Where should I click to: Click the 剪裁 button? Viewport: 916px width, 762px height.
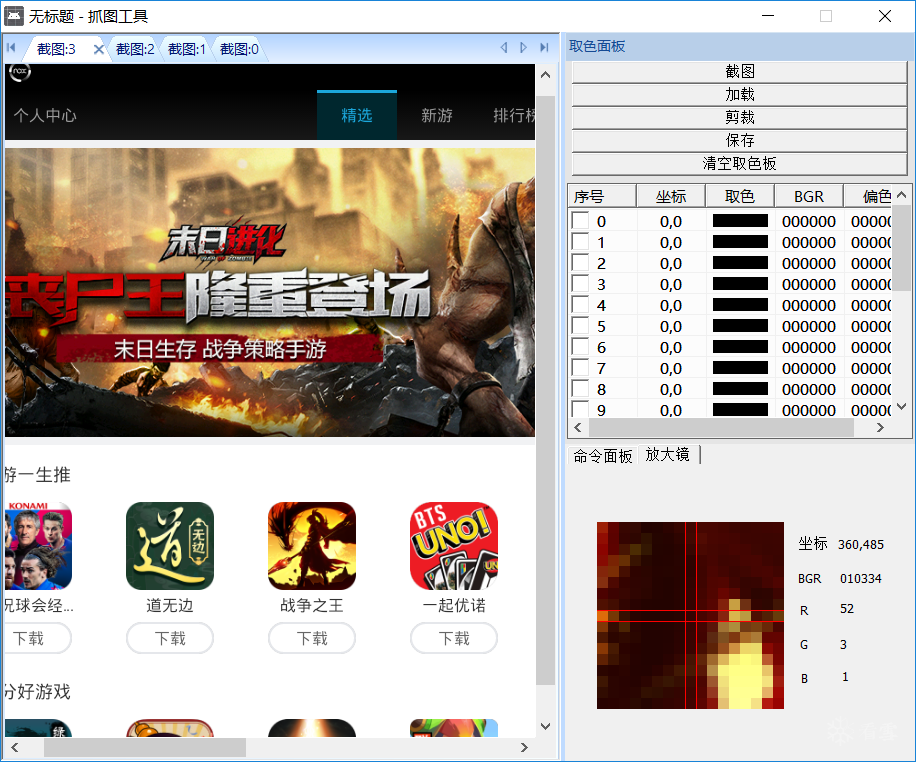pos(740,117)
